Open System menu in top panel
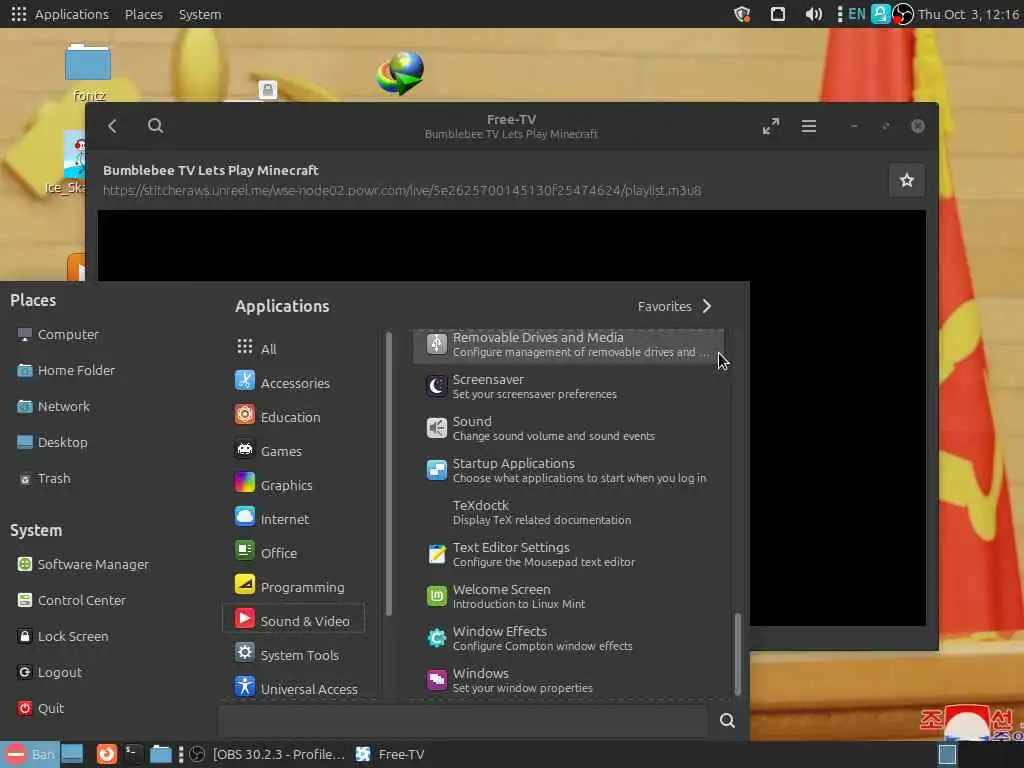The image size is (1024, 768). pos(200,14)
